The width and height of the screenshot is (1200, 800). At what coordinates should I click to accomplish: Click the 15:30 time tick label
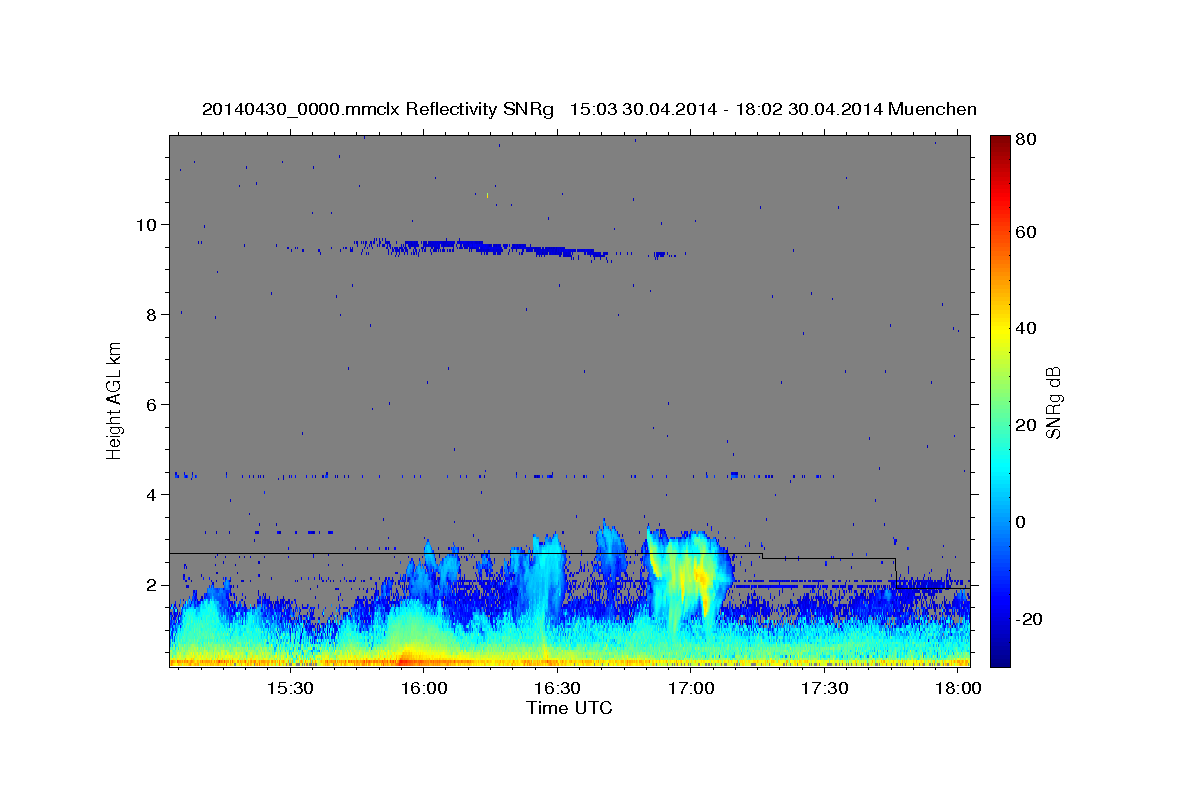pos(291,689)
